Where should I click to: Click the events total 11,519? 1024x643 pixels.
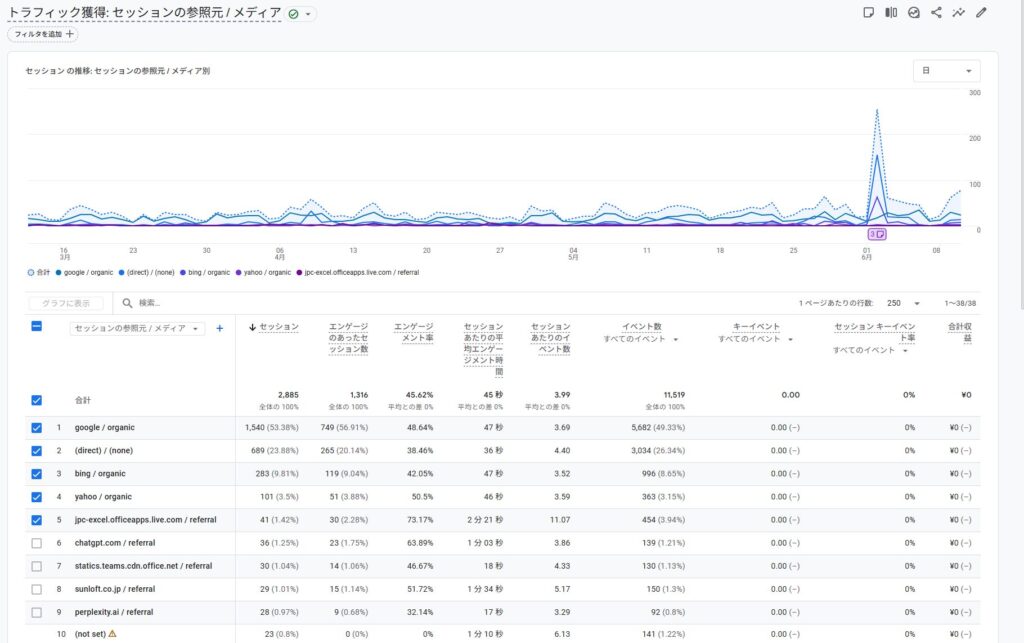coord(674,395)
